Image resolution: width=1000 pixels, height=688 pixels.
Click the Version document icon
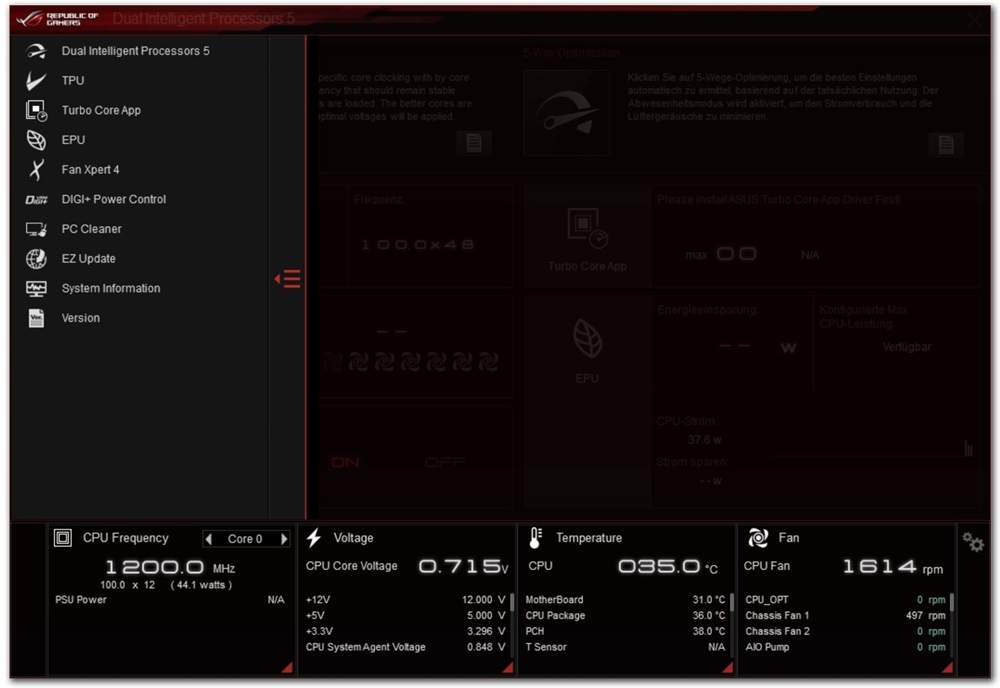[x=36, y=318]
